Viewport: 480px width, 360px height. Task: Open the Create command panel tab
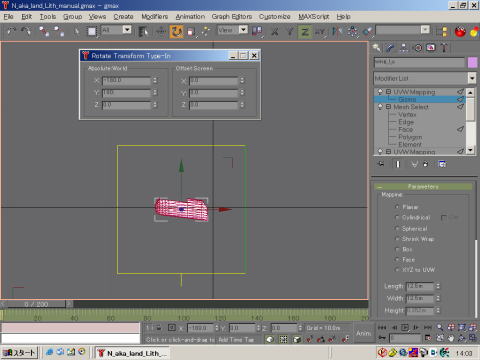(377, 48)
